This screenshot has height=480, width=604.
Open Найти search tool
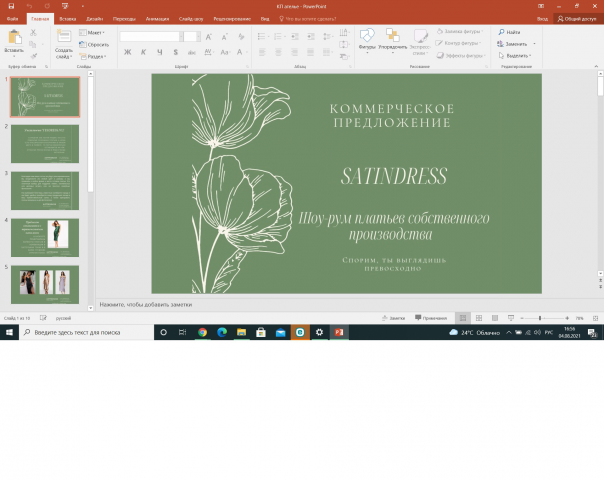tap(509, 32)
